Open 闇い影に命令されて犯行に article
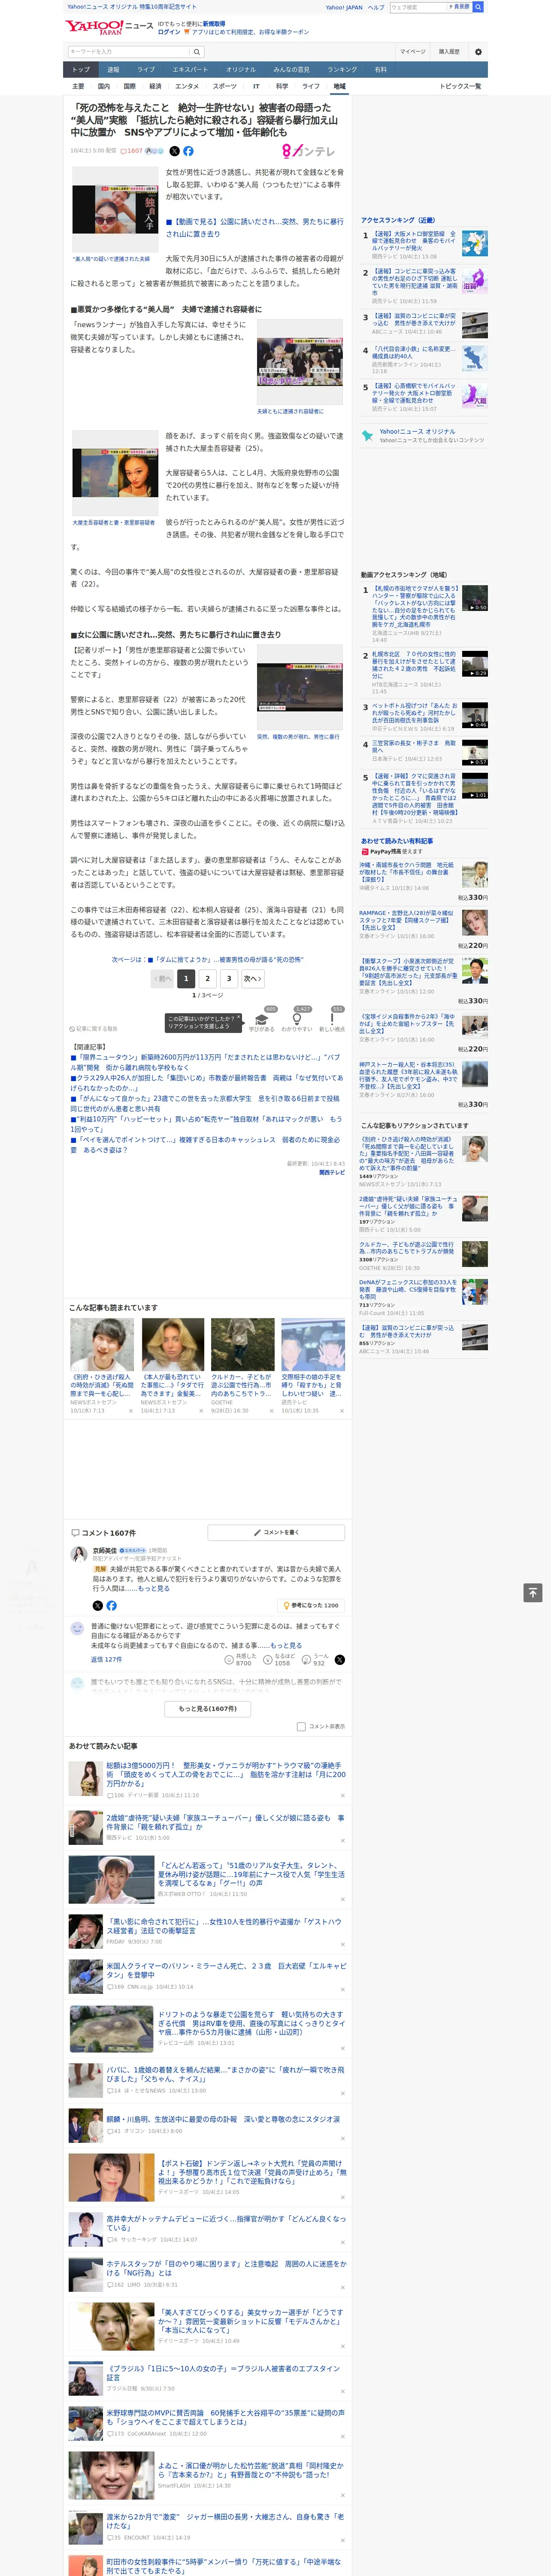This screenshot has width=551, height=2576. (224, 1925)
